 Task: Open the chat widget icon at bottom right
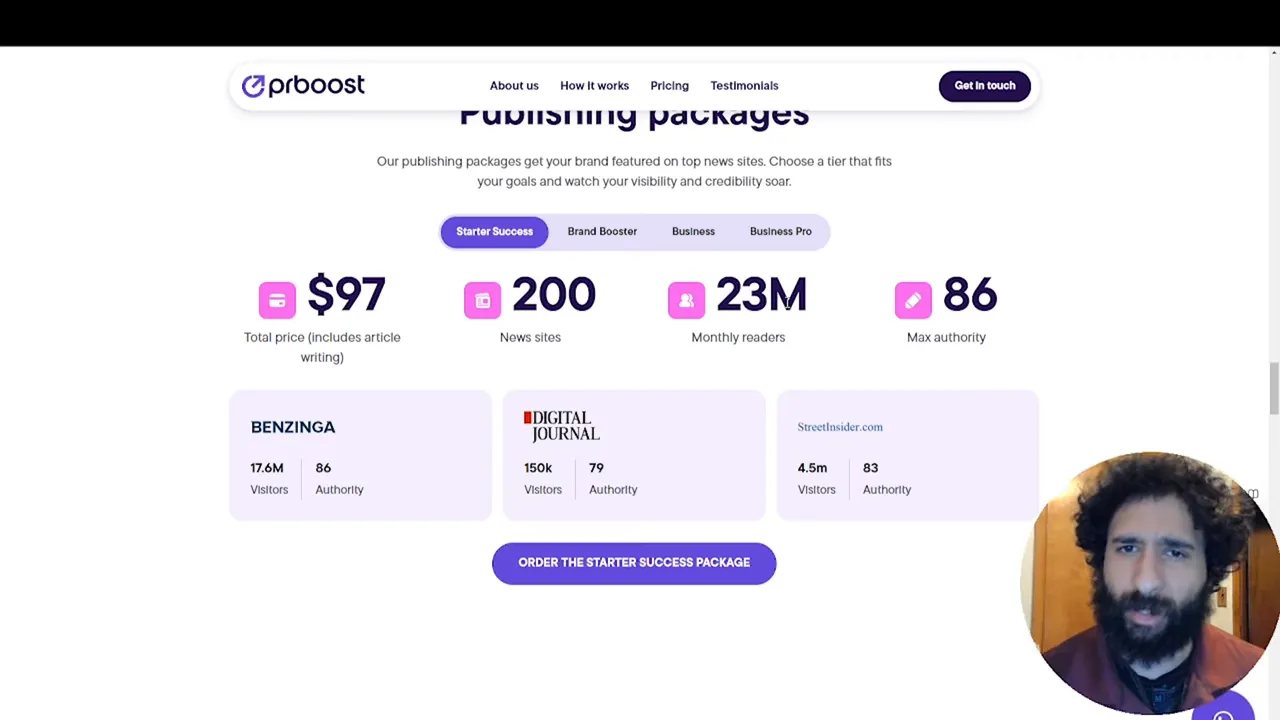pyautogui.click(x=1223, y=710)
